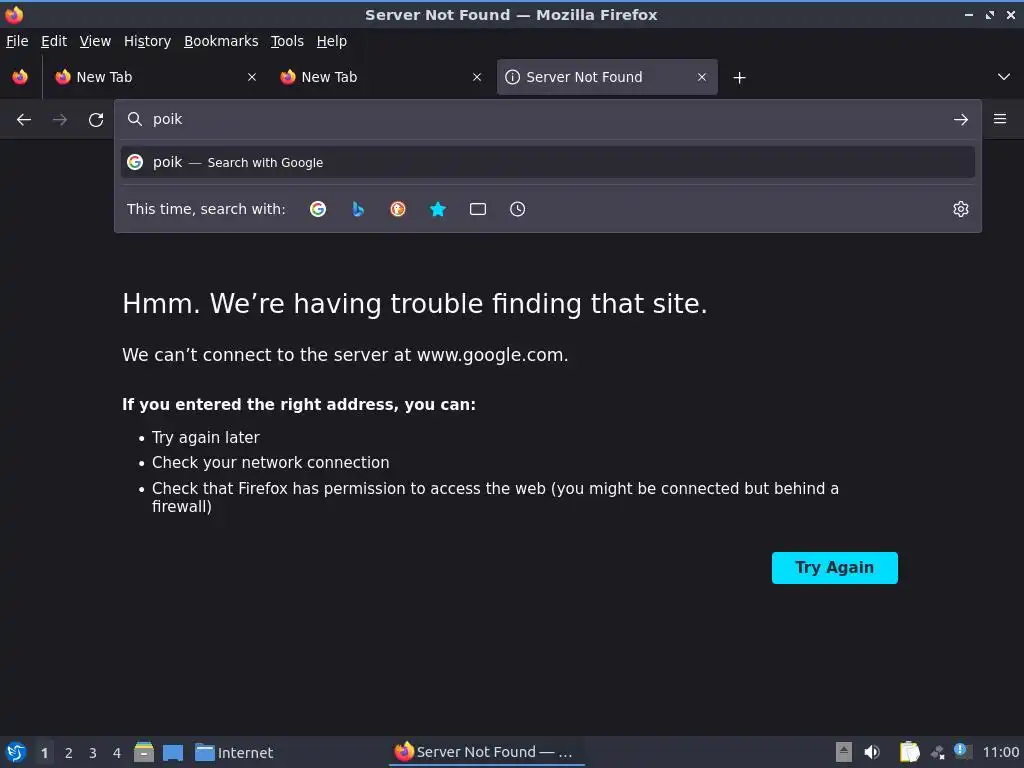This screenshot has width=1024, height=768.
Task: Open the Edit menu
Action: [54, 41]
